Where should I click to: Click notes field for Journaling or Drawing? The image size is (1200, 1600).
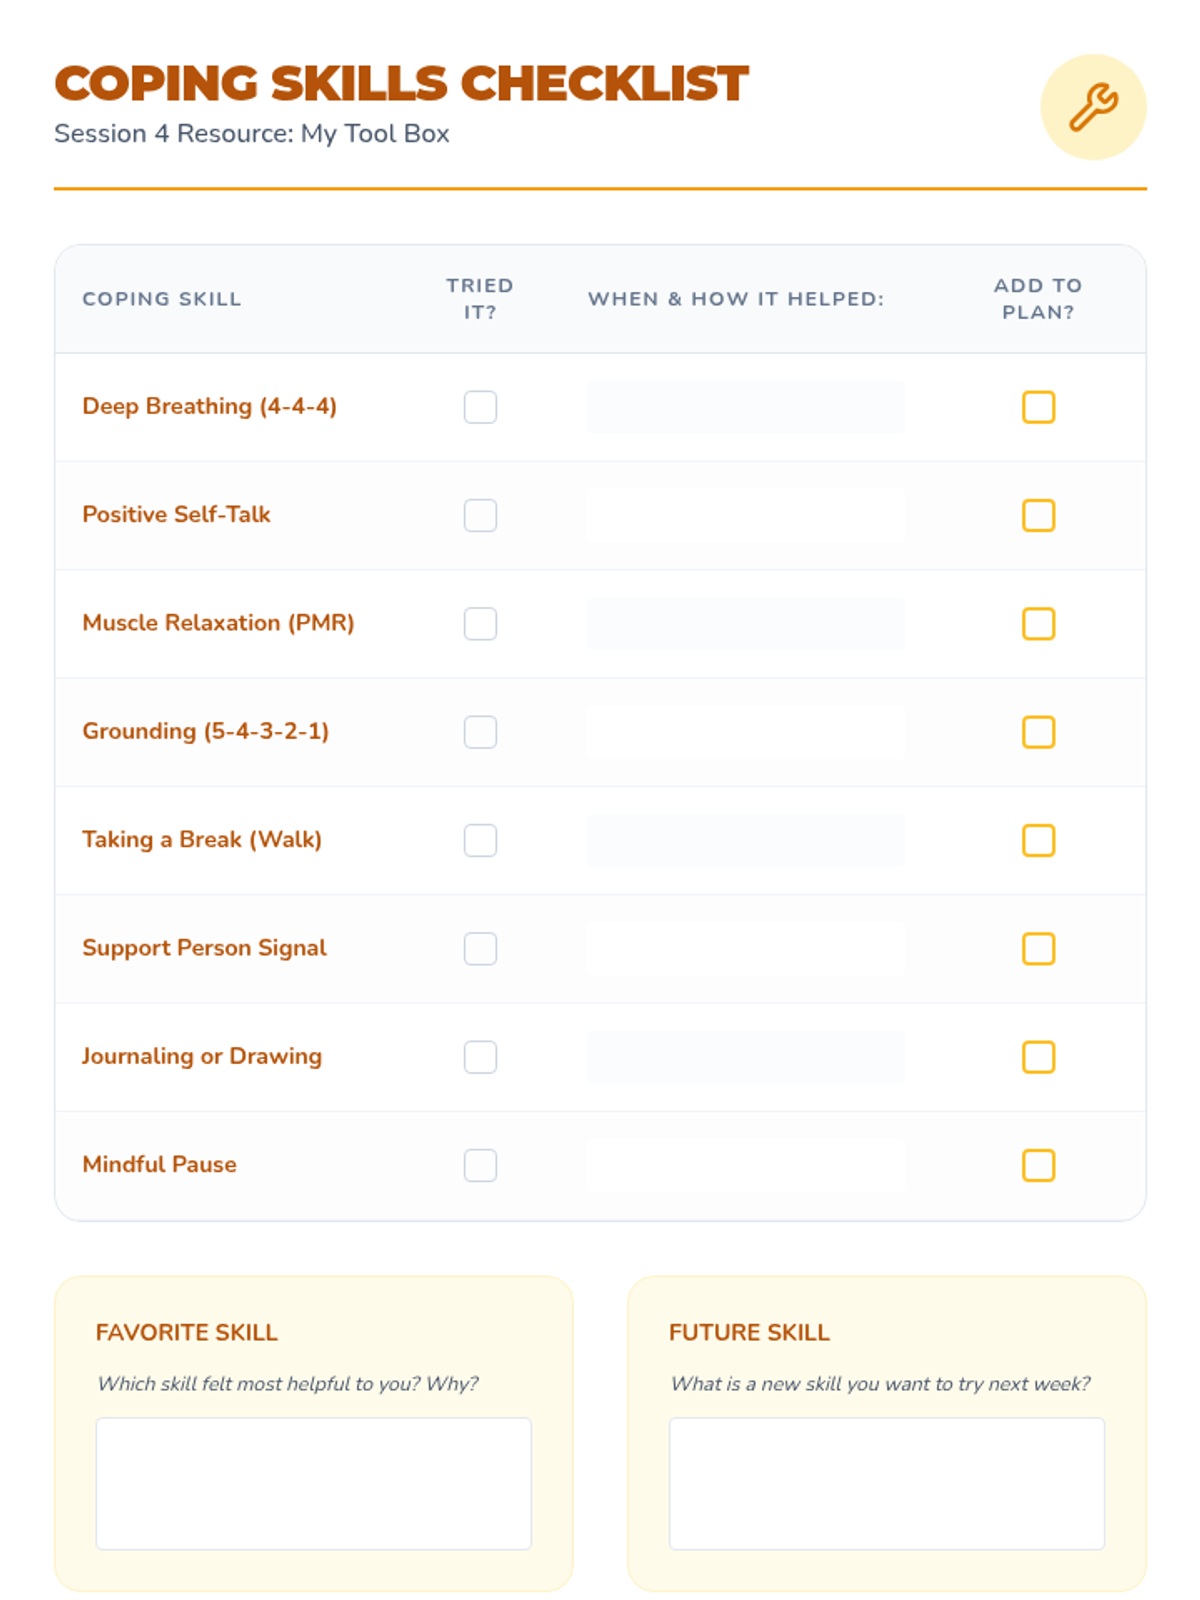(746, 1057)
